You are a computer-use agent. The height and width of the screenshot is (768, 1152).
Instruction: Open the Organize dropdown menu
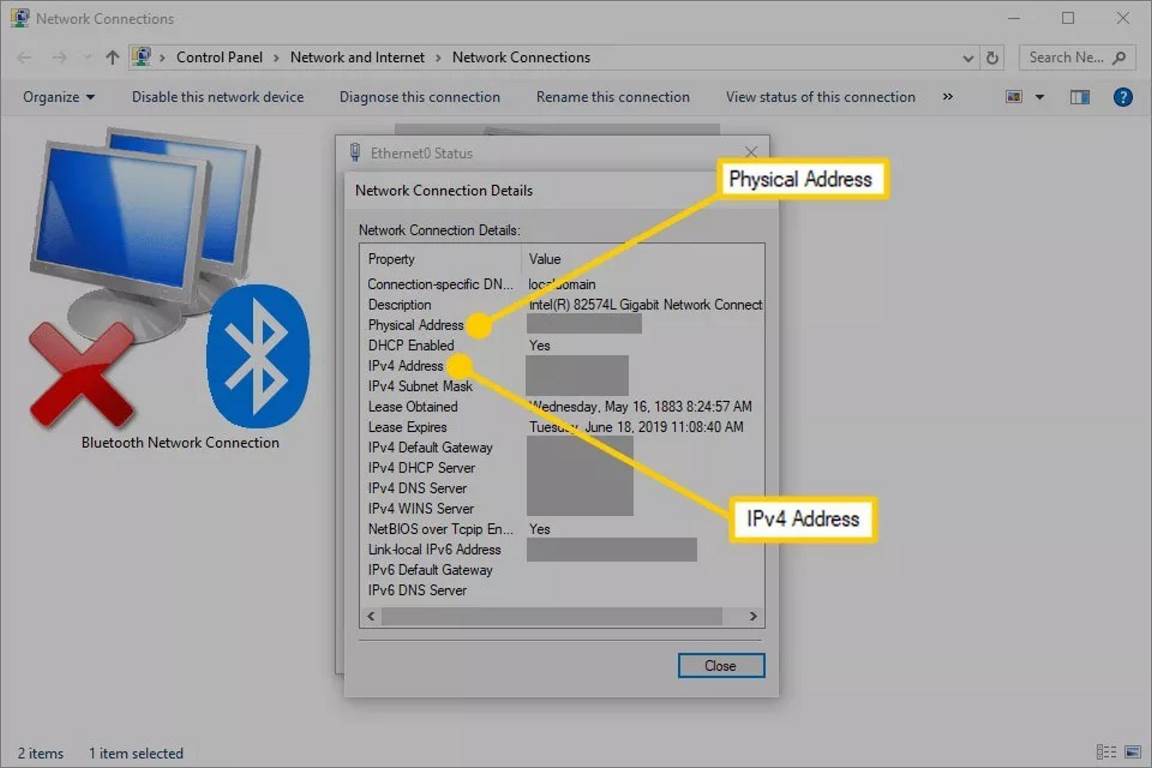(x=59, y=97)
